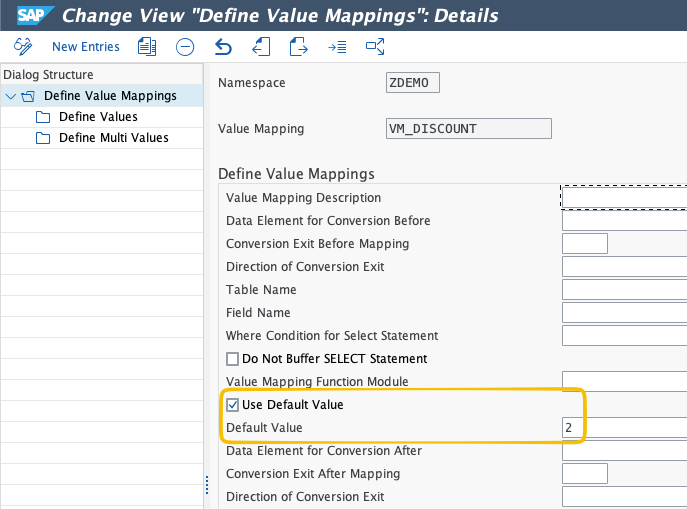Viewport: 687px width, 509px height.
Task: Uncheck Use Default Value checkbox
Action: 232,405
